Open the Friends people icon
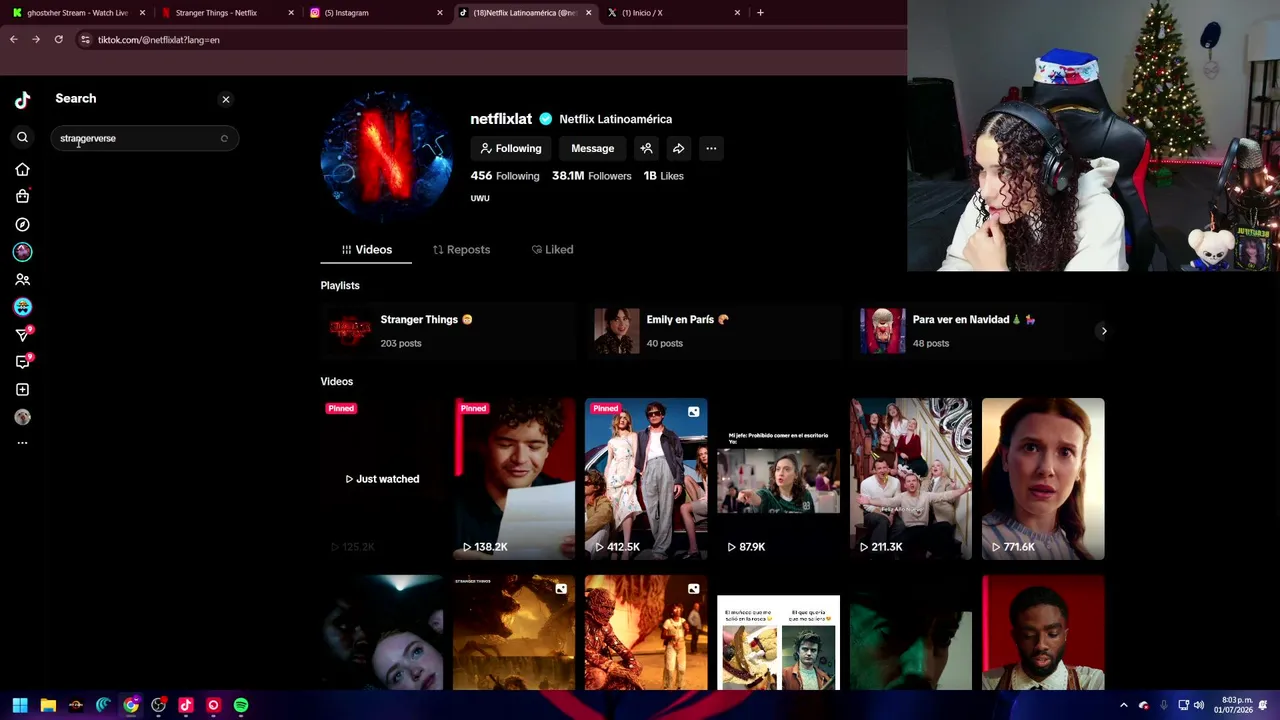Screen dimensions: 1280x720 coord(22,279)
